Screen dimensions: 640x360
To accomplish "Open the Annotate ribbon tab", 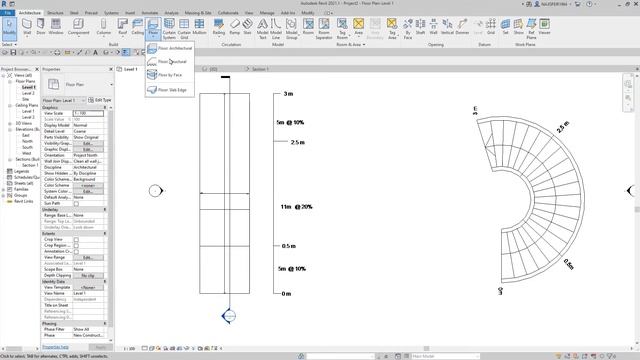I will [x=150, y=13].
